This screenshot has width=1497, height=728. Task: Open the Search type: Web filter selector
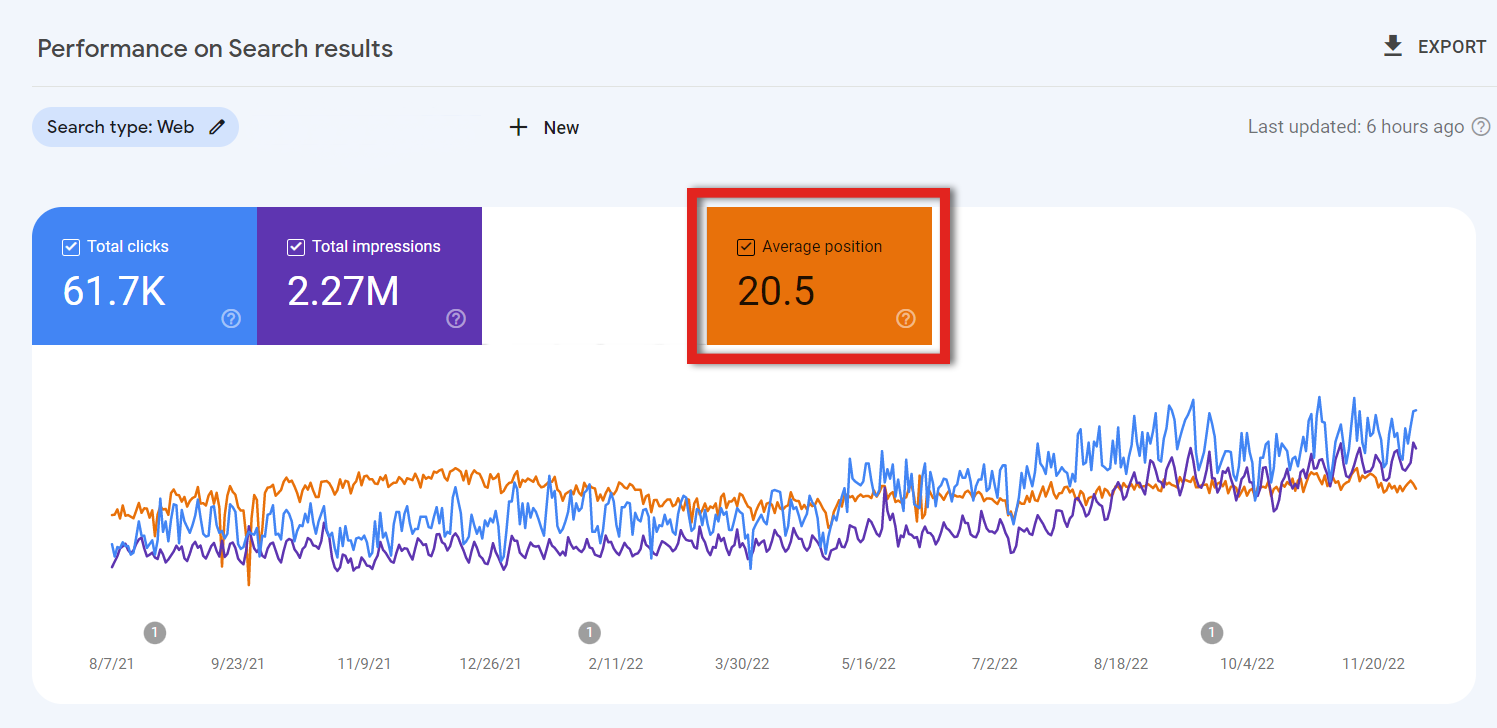tap(135, 127)
